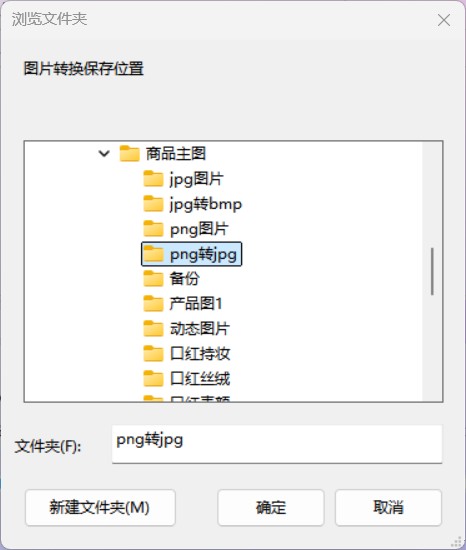Click the jpg图片 folder icon
Screen dimensions: 466x550
[x=153, y=179]
